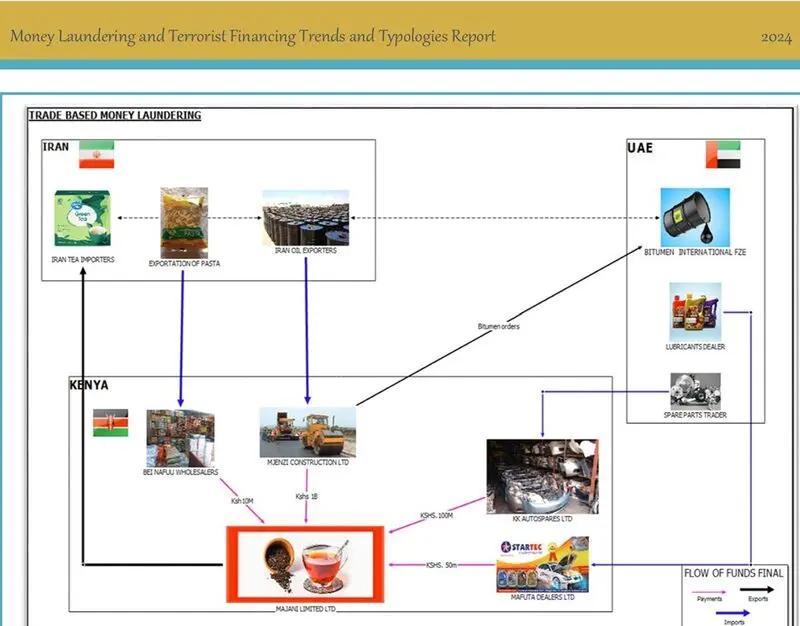Click the Trade Based Money Laundering heading

tap(115, 115)
